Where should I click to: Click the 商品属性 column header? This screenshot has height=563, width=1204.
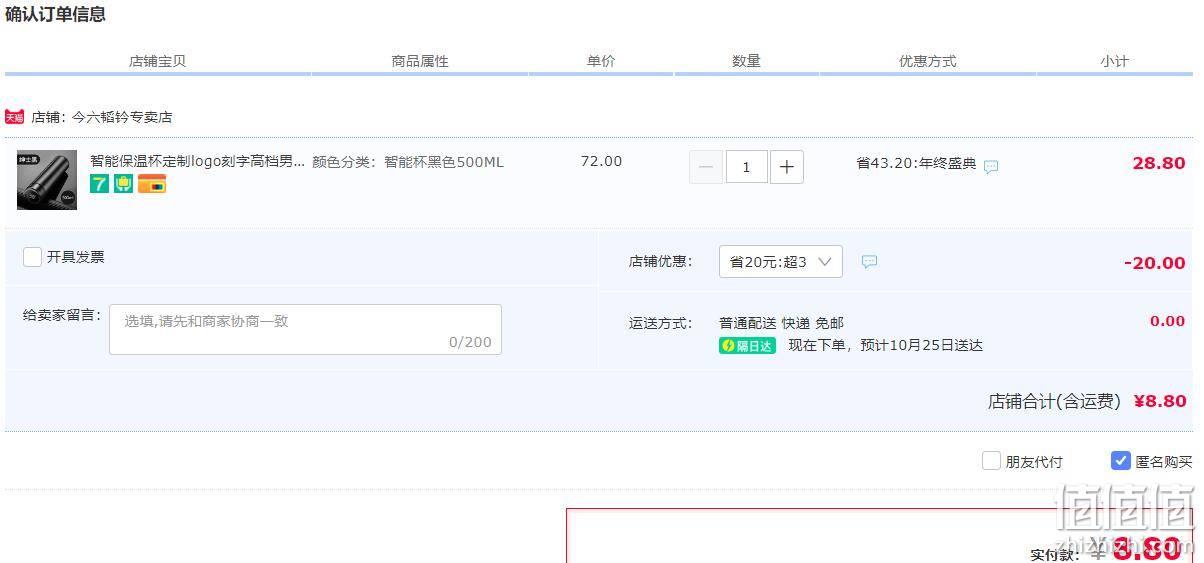tap(420, 61)
